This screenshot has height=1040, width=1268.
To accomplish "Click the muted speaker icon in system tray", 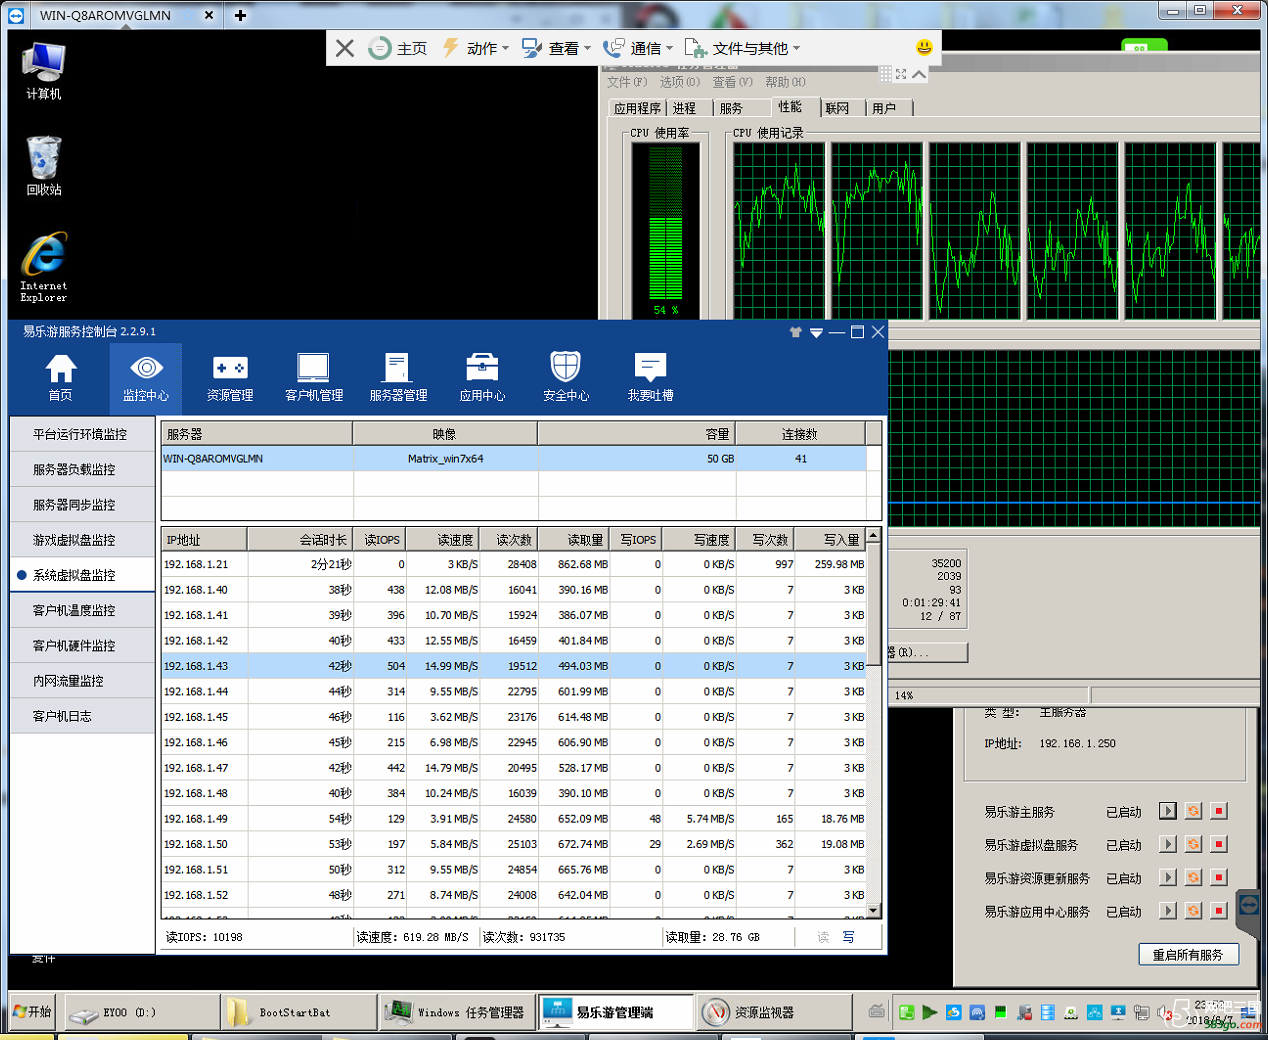I will tap(1163, 1012).
